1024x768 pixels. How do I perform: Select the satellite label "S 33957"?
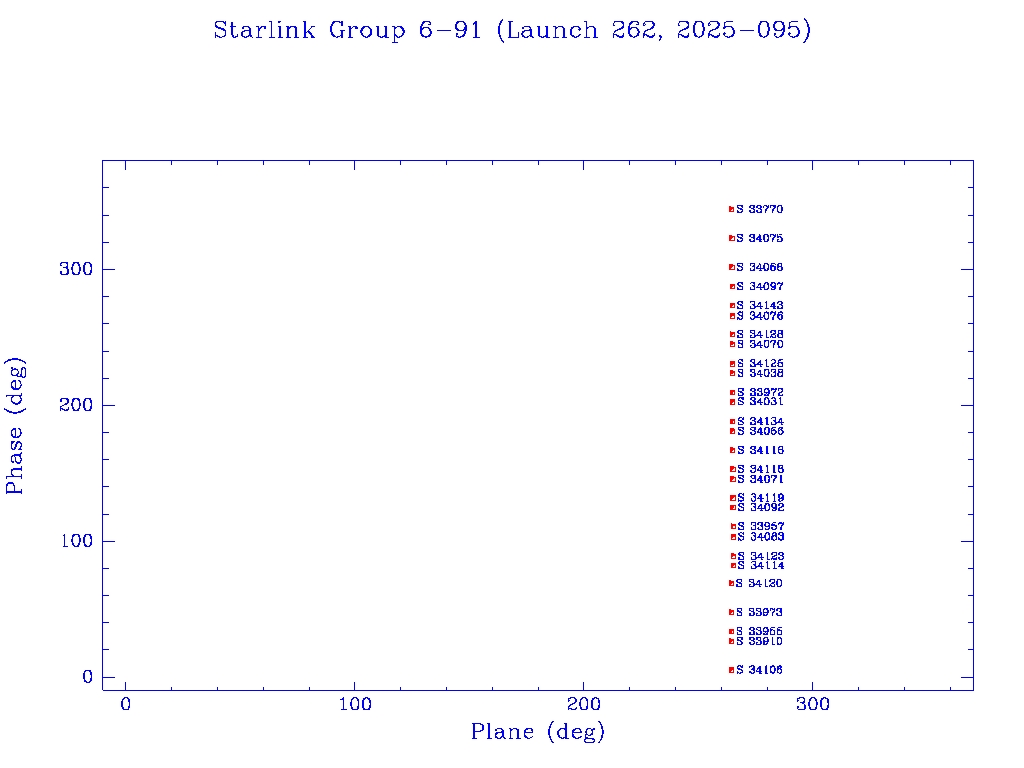tap(761, 526)
